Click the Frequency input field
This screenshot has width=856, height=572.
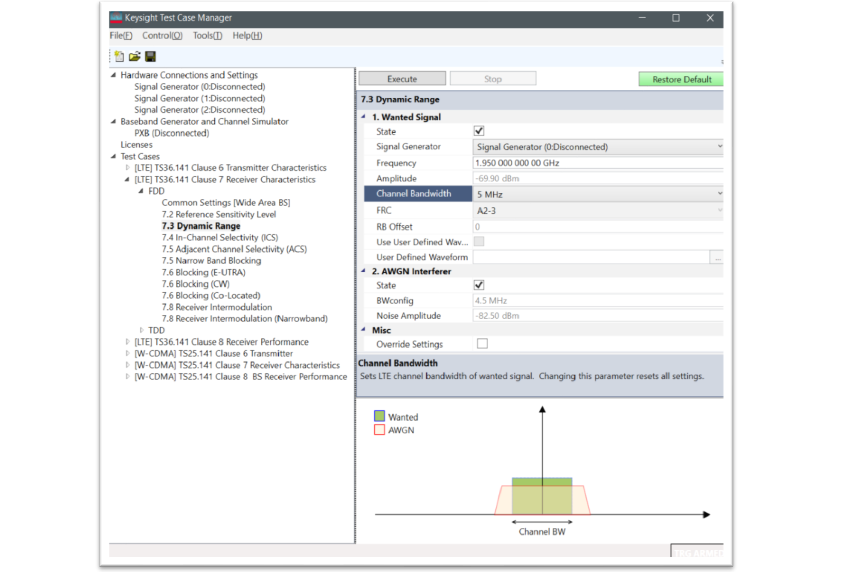click(x=598, y=163)
